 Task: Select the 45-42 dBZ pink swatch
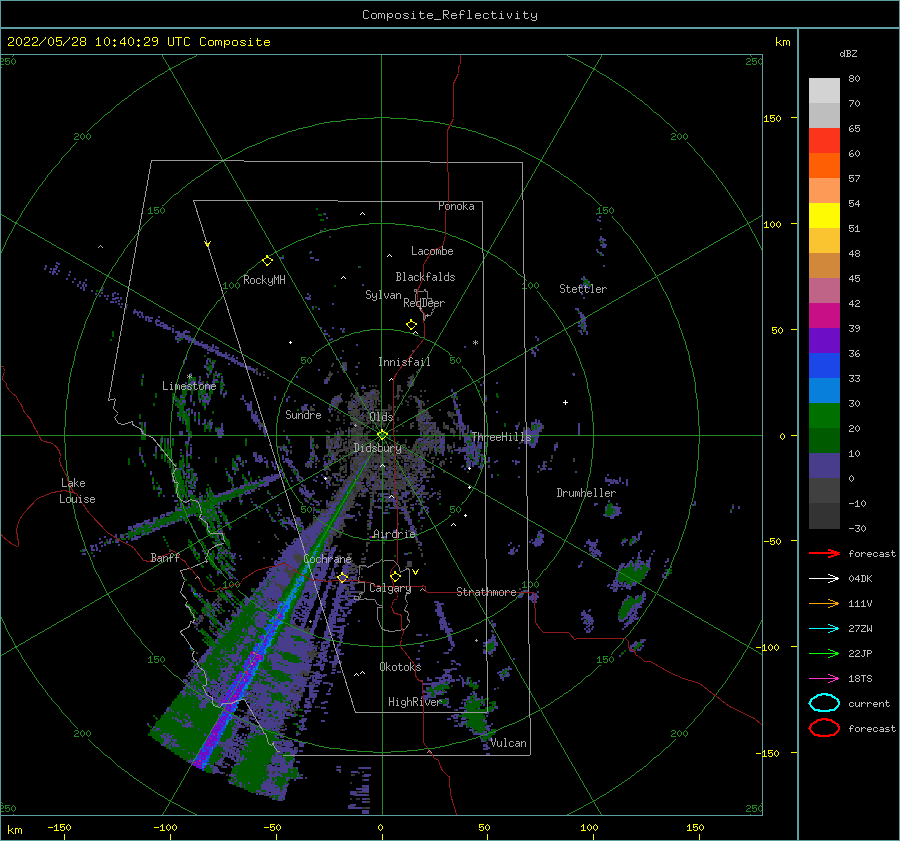click(x=824, y=290)
